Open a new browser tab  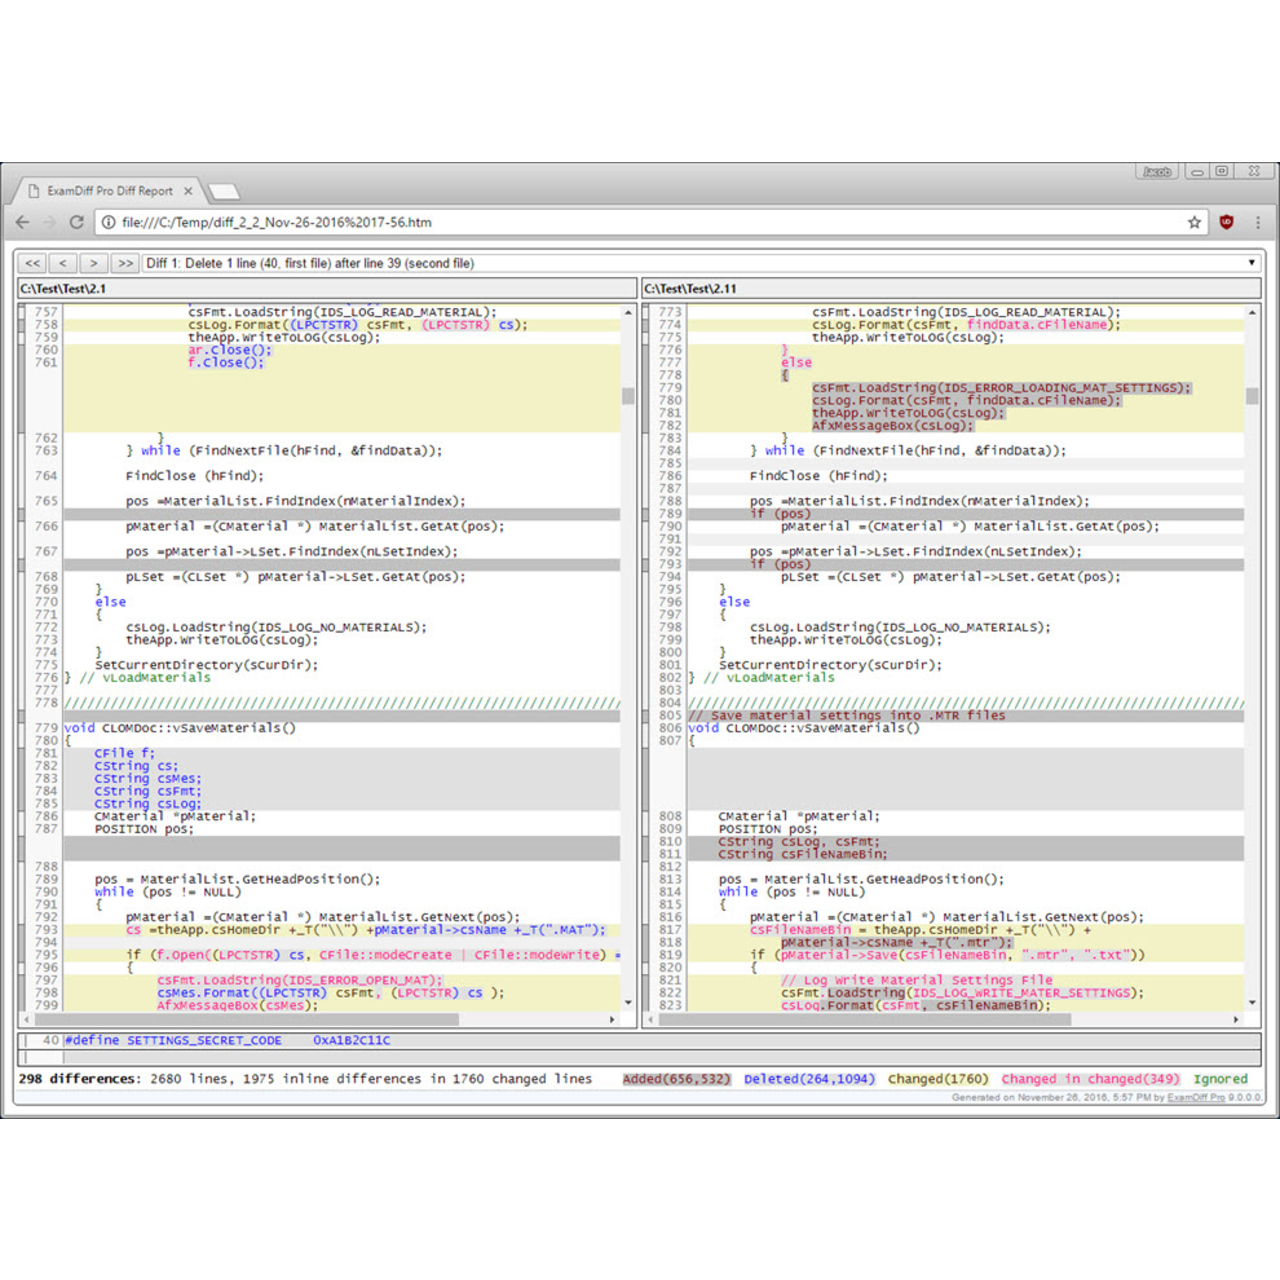[x=222, y=191]
